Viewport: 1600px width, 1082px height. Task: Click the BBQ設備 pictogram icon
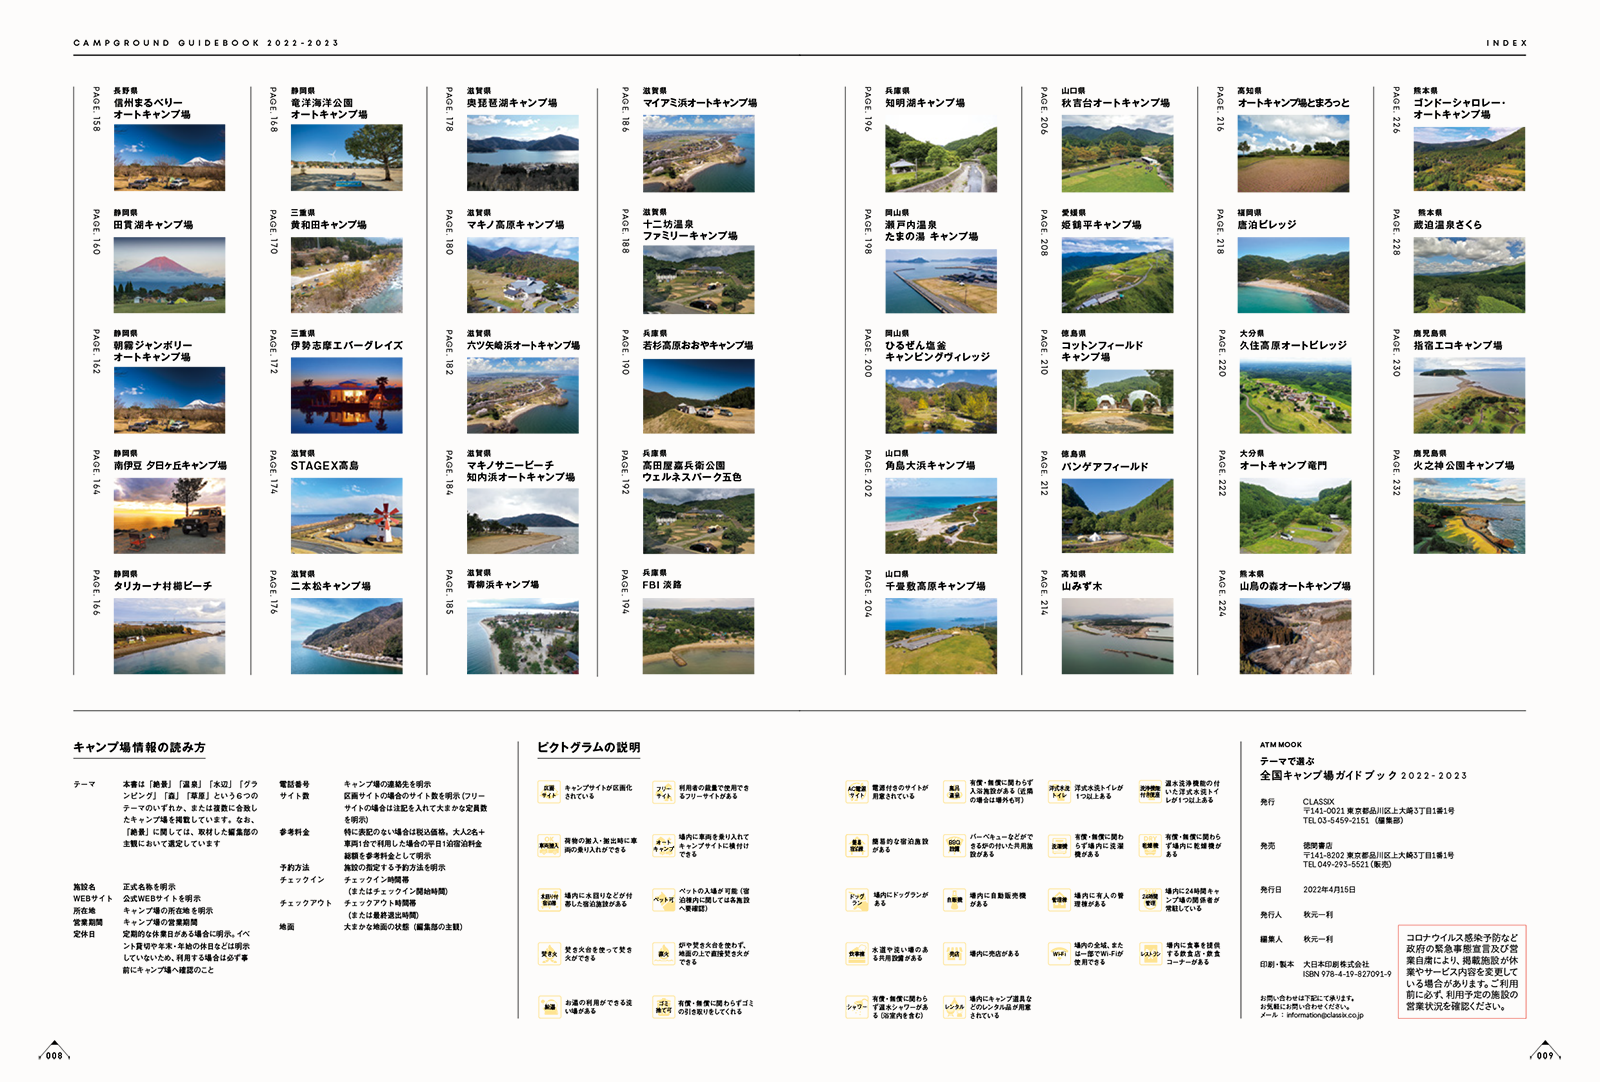[954, 846]
